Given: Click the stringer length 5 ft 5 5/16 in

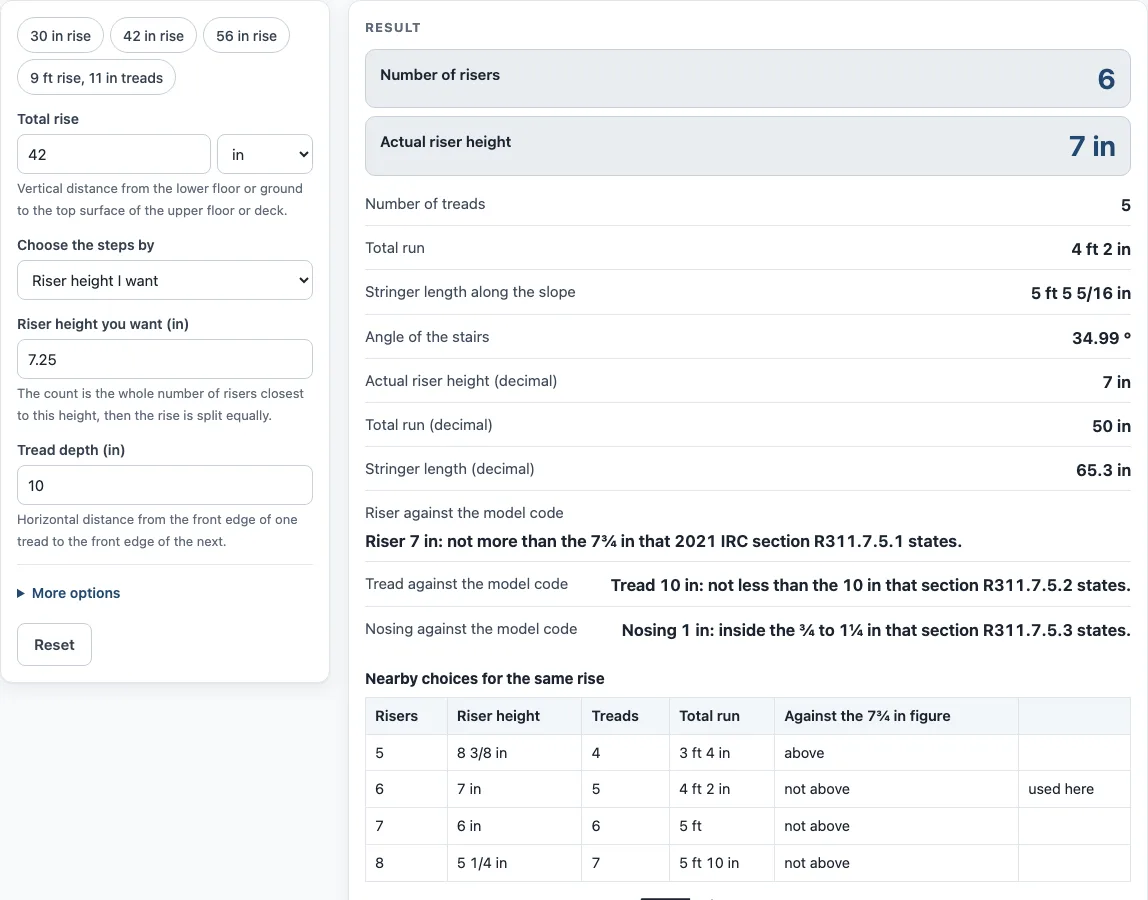Looking at the screenshot, I should (1081, 293).
